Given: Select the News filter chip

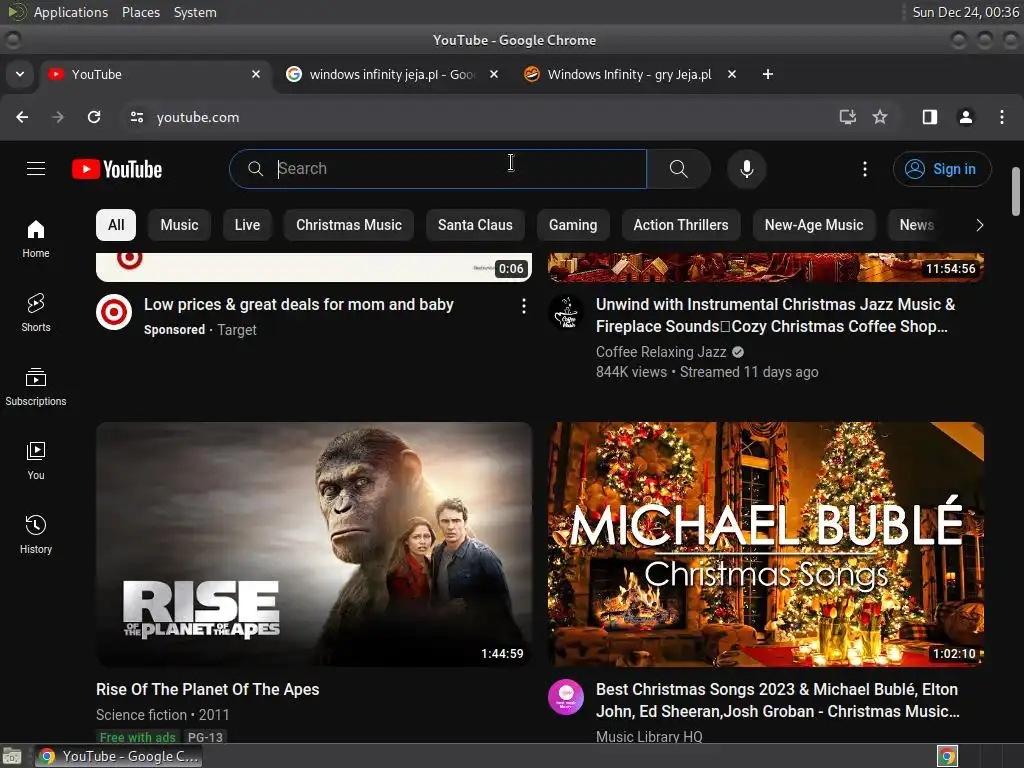Looking at the screenshot, I should [x=917, y=225].
